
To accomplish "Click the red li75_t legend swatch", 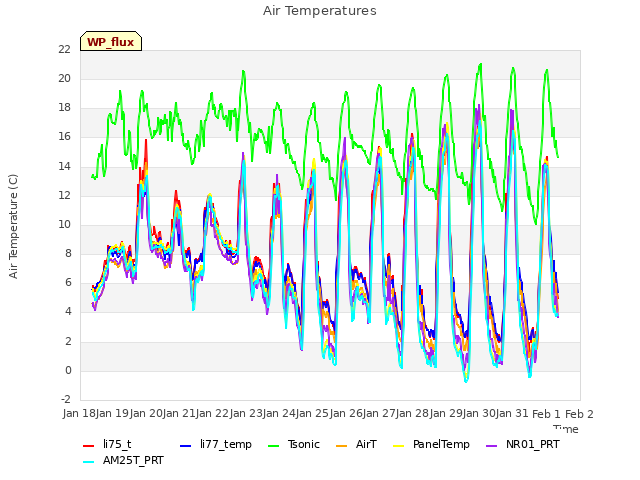I will (x=89, y=446).
